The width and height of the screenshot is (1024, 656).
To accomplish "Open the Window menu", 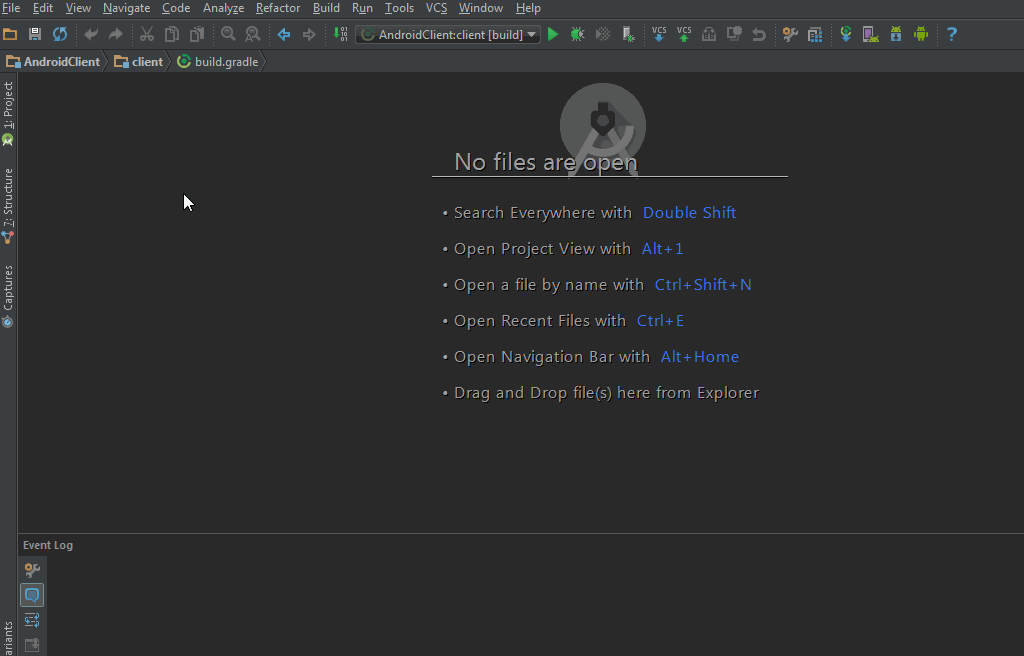I will [481, 8].
